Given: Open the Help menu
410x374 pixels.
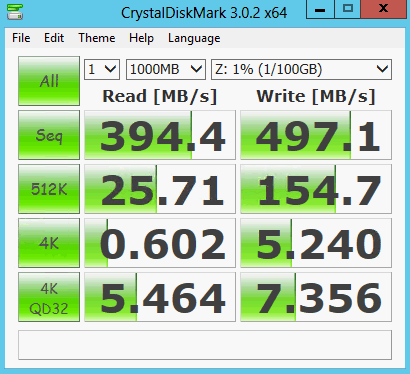Looking at the screenshot, I should pos(141,38).
